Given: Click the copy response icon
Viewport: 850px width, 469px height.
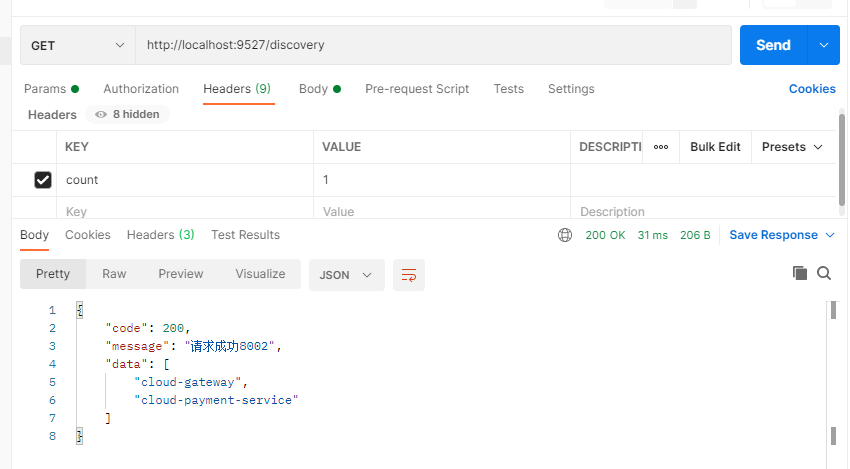Looking at the screenshot, I should [800, 273].
